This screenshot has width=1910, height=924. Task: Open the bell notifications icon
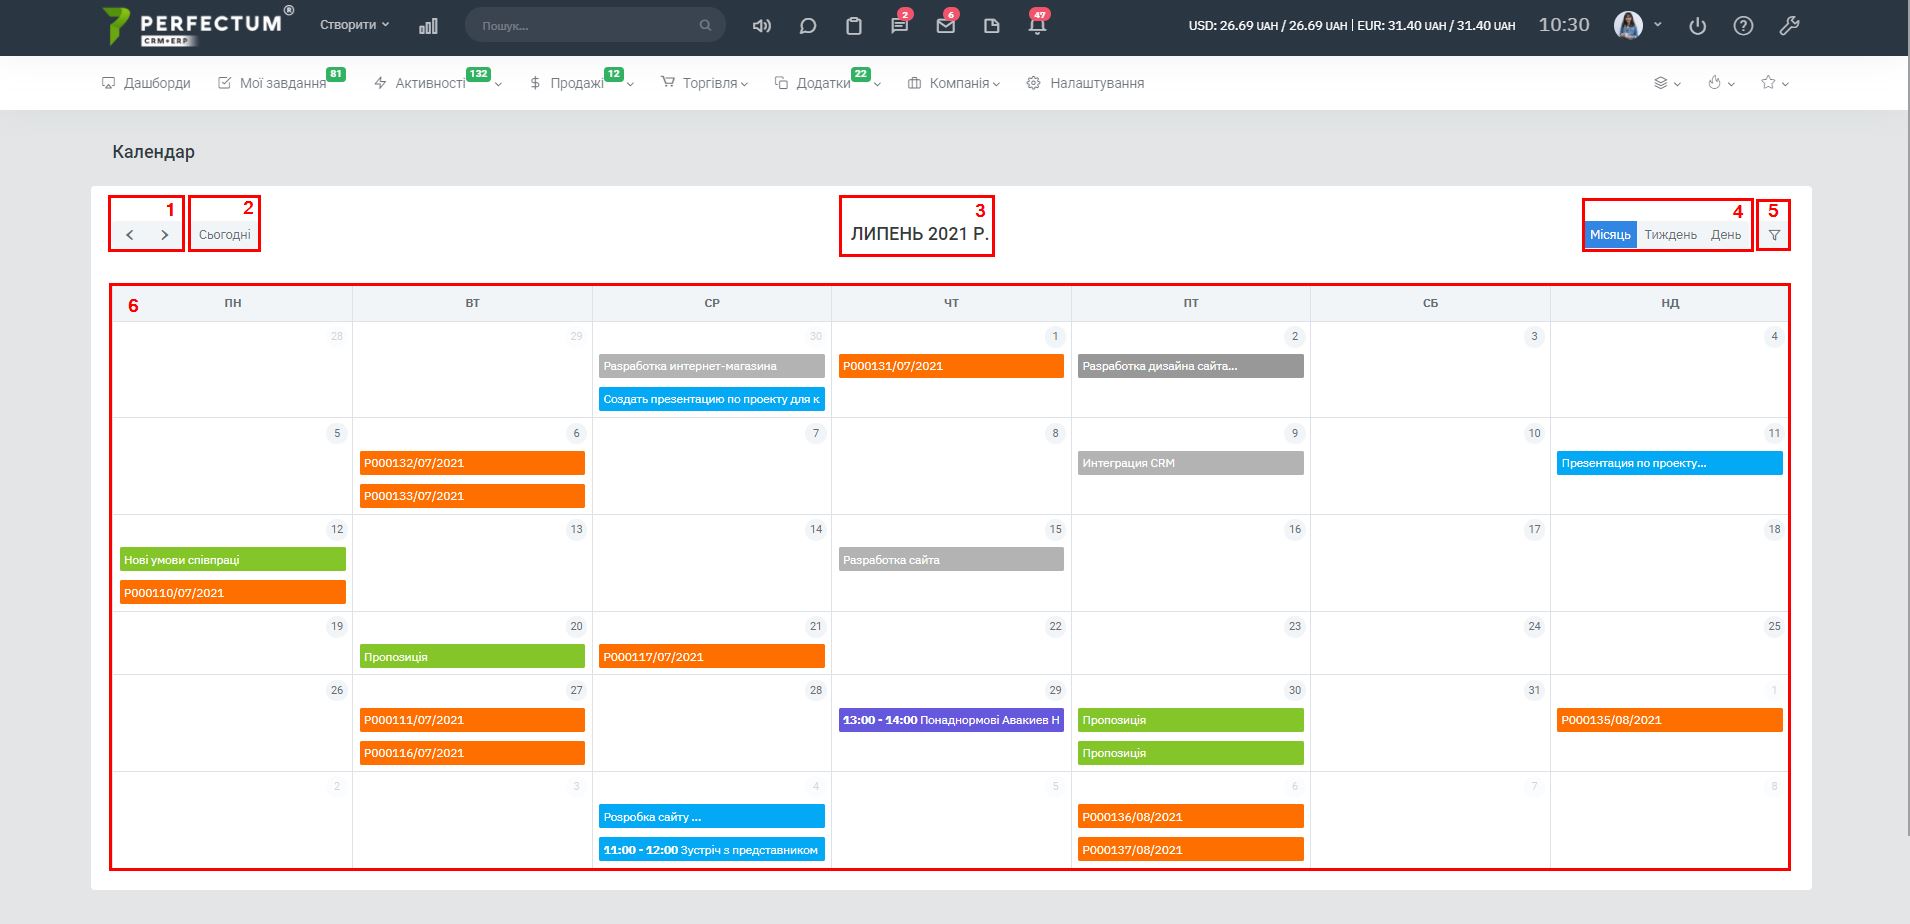click(1037, 26)
